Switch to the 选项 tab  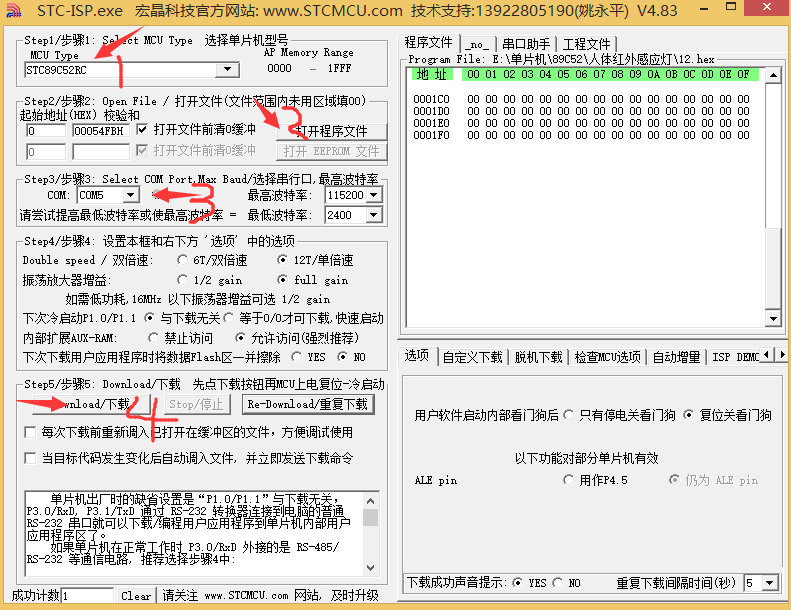417,356
